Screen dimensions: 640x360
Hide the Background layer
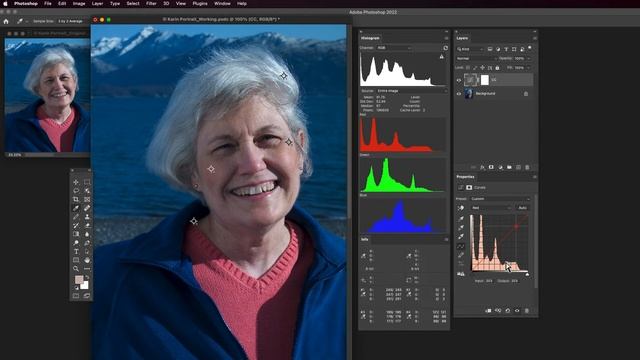coord(459,93)
